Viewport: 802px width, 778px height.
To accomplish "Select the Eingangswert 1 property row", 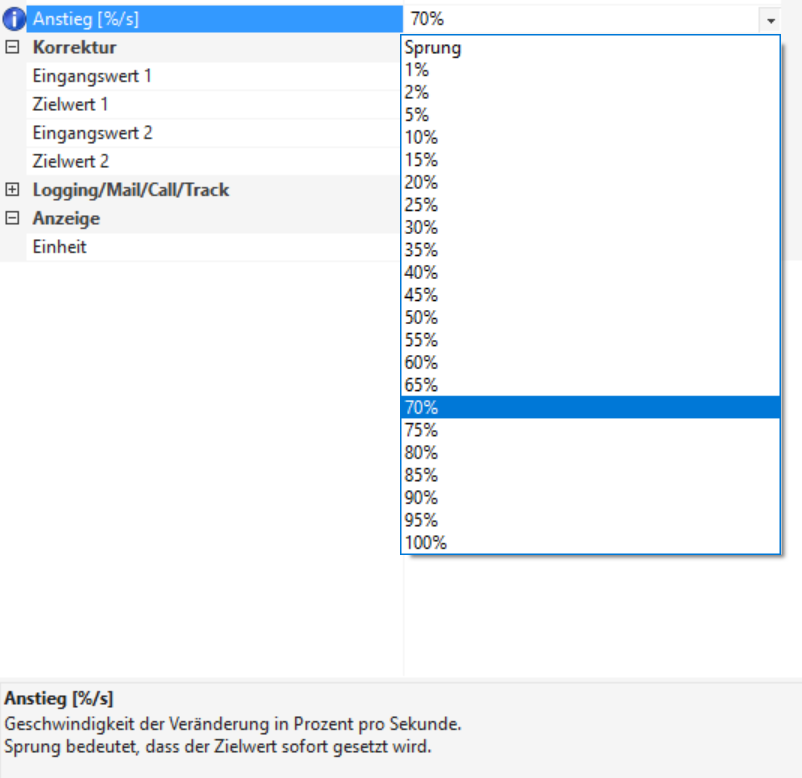I will [x=92, y=76].
